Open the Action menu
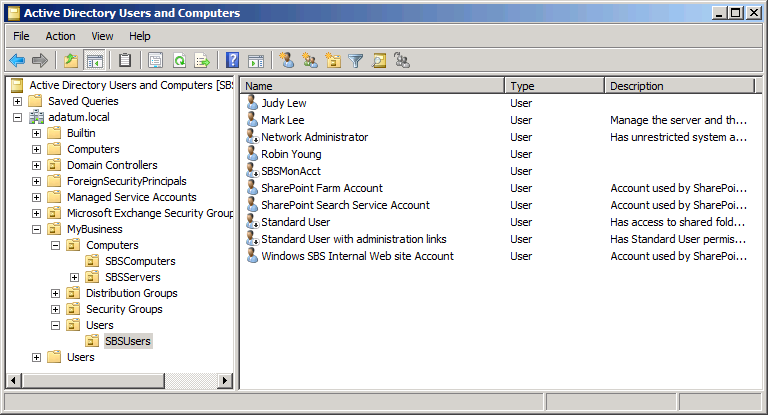Viewport: 768px width, 415px height. [x=60, y=36]
